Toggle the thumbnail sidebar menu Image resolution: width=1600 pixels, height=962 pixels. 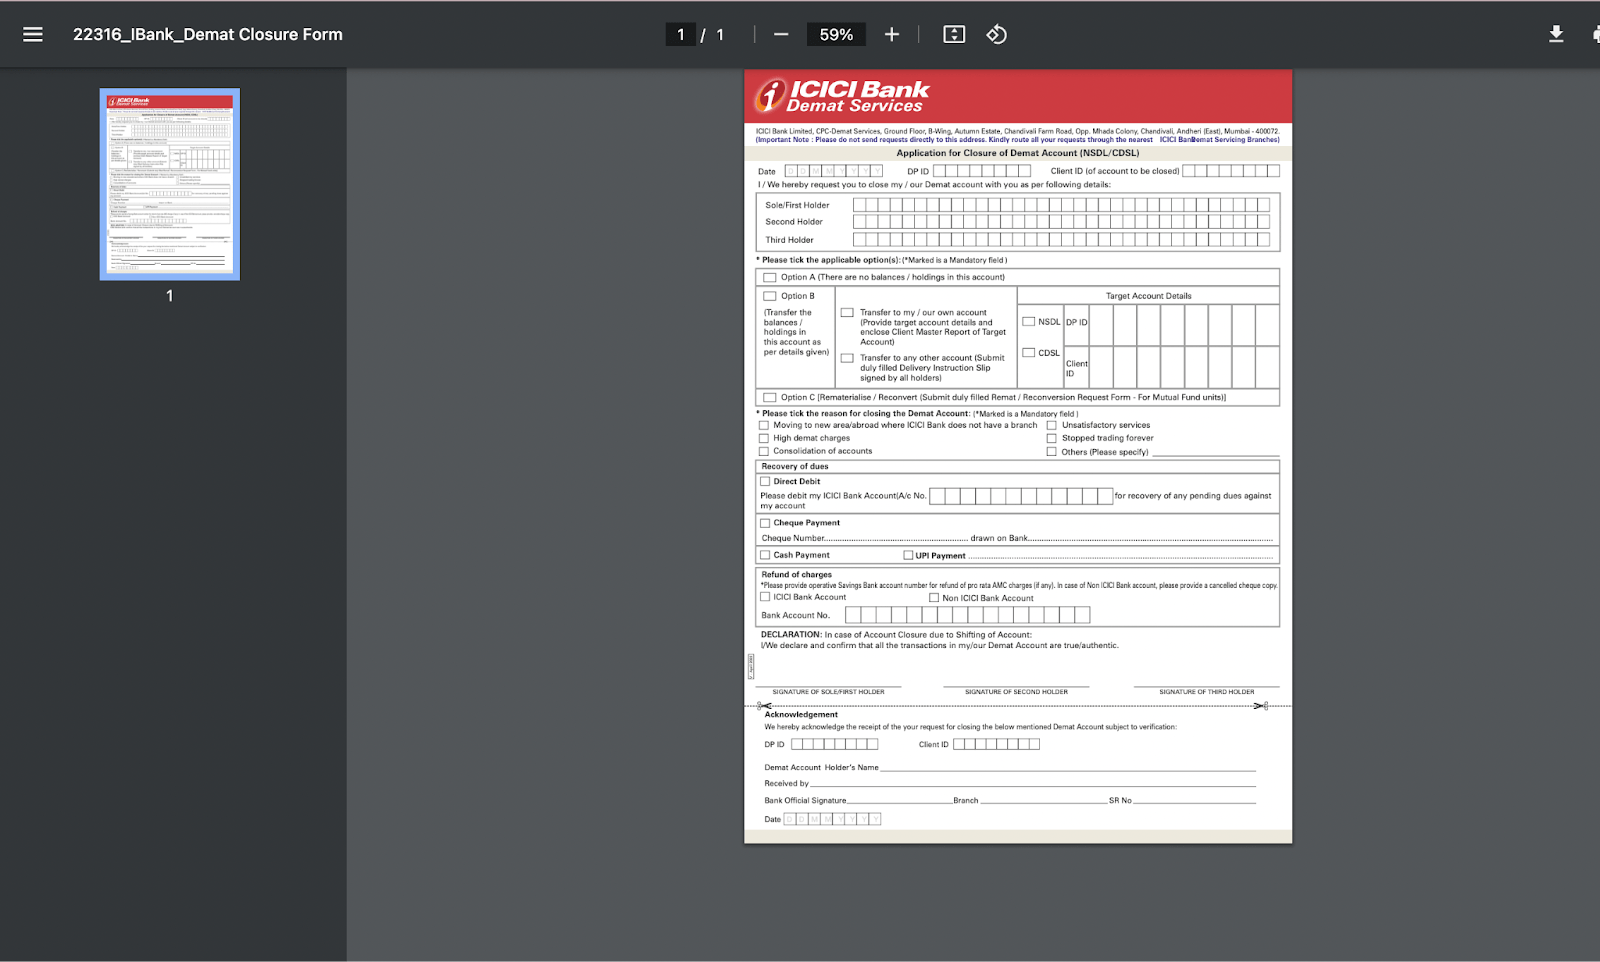tap(33, 33)
